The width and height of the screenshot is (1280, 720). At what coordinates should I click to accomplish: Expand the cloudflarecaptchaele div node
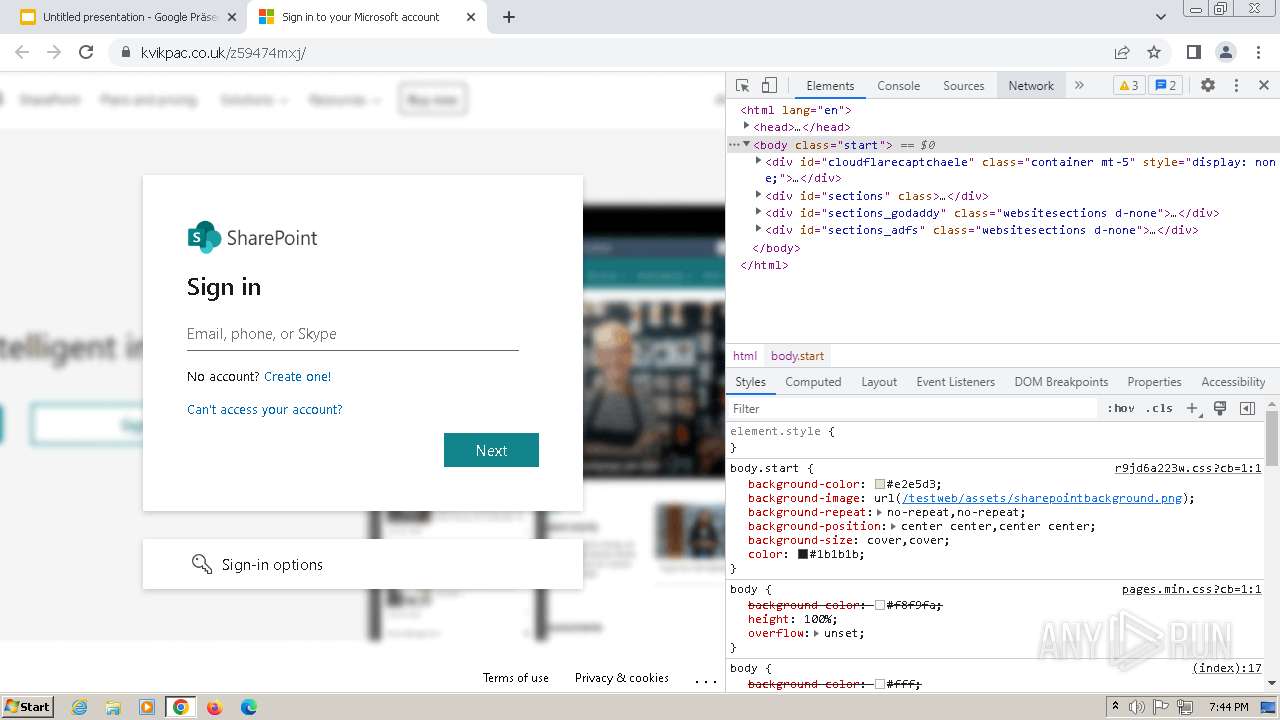[759, 161]
